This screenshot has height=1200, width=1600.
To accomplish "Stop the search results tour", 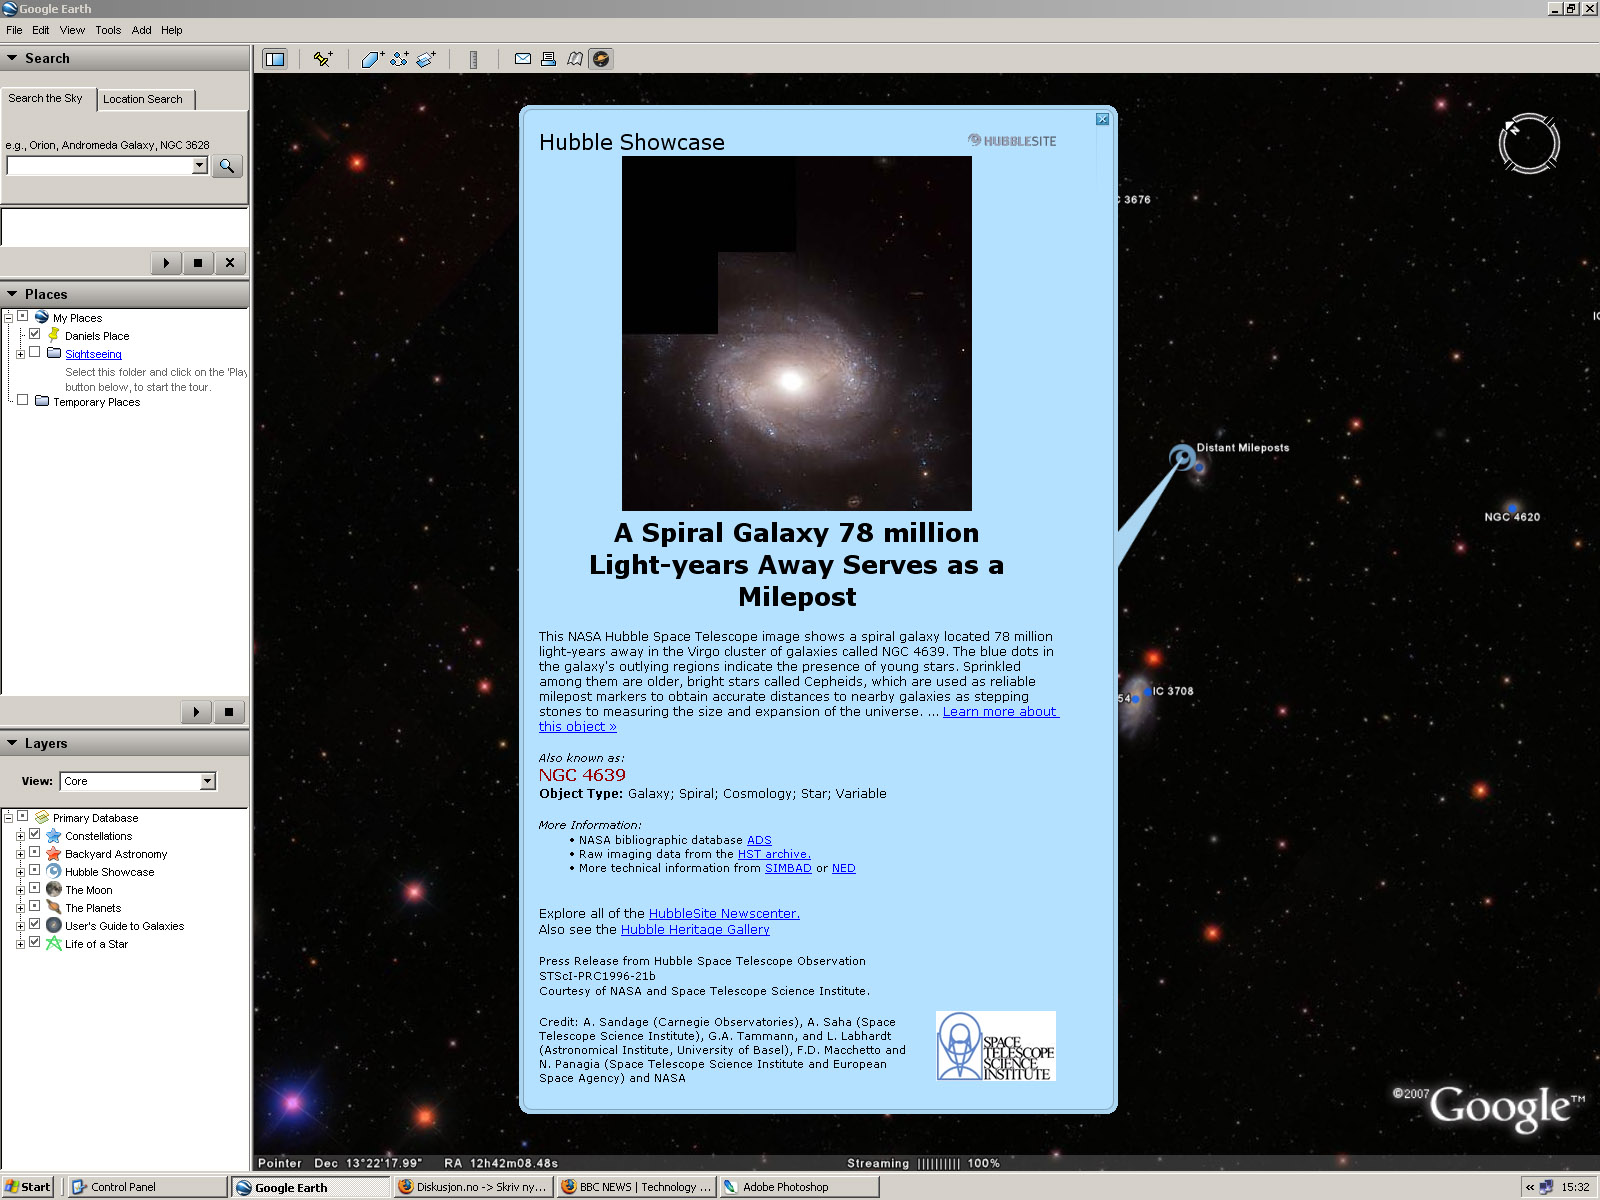I will 198,263.
